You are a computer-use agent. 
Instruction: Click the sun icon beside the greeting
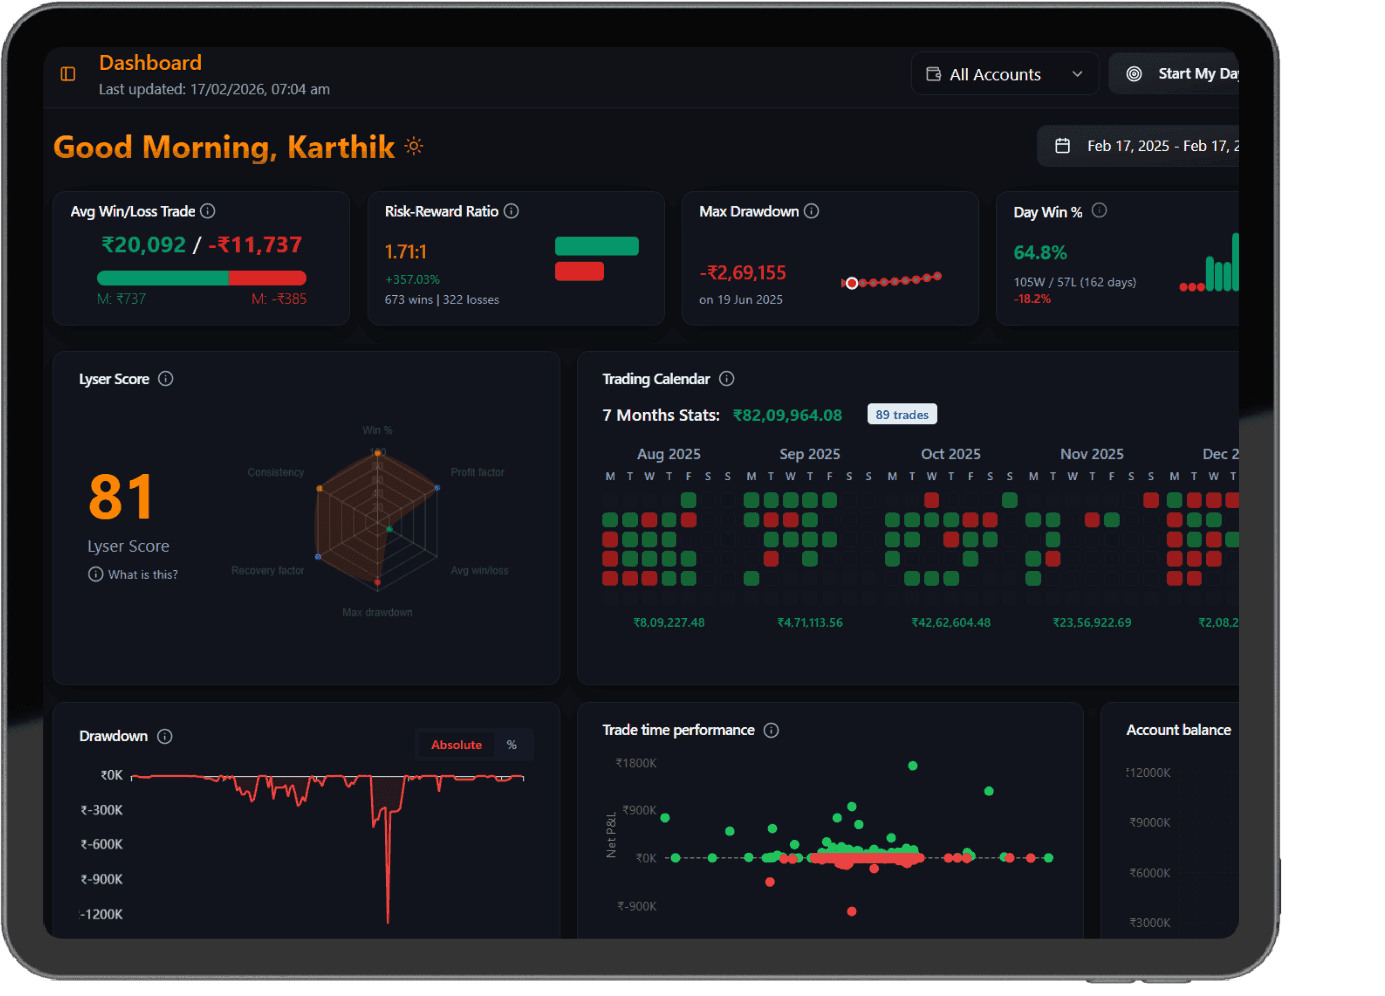coord(414,146)
